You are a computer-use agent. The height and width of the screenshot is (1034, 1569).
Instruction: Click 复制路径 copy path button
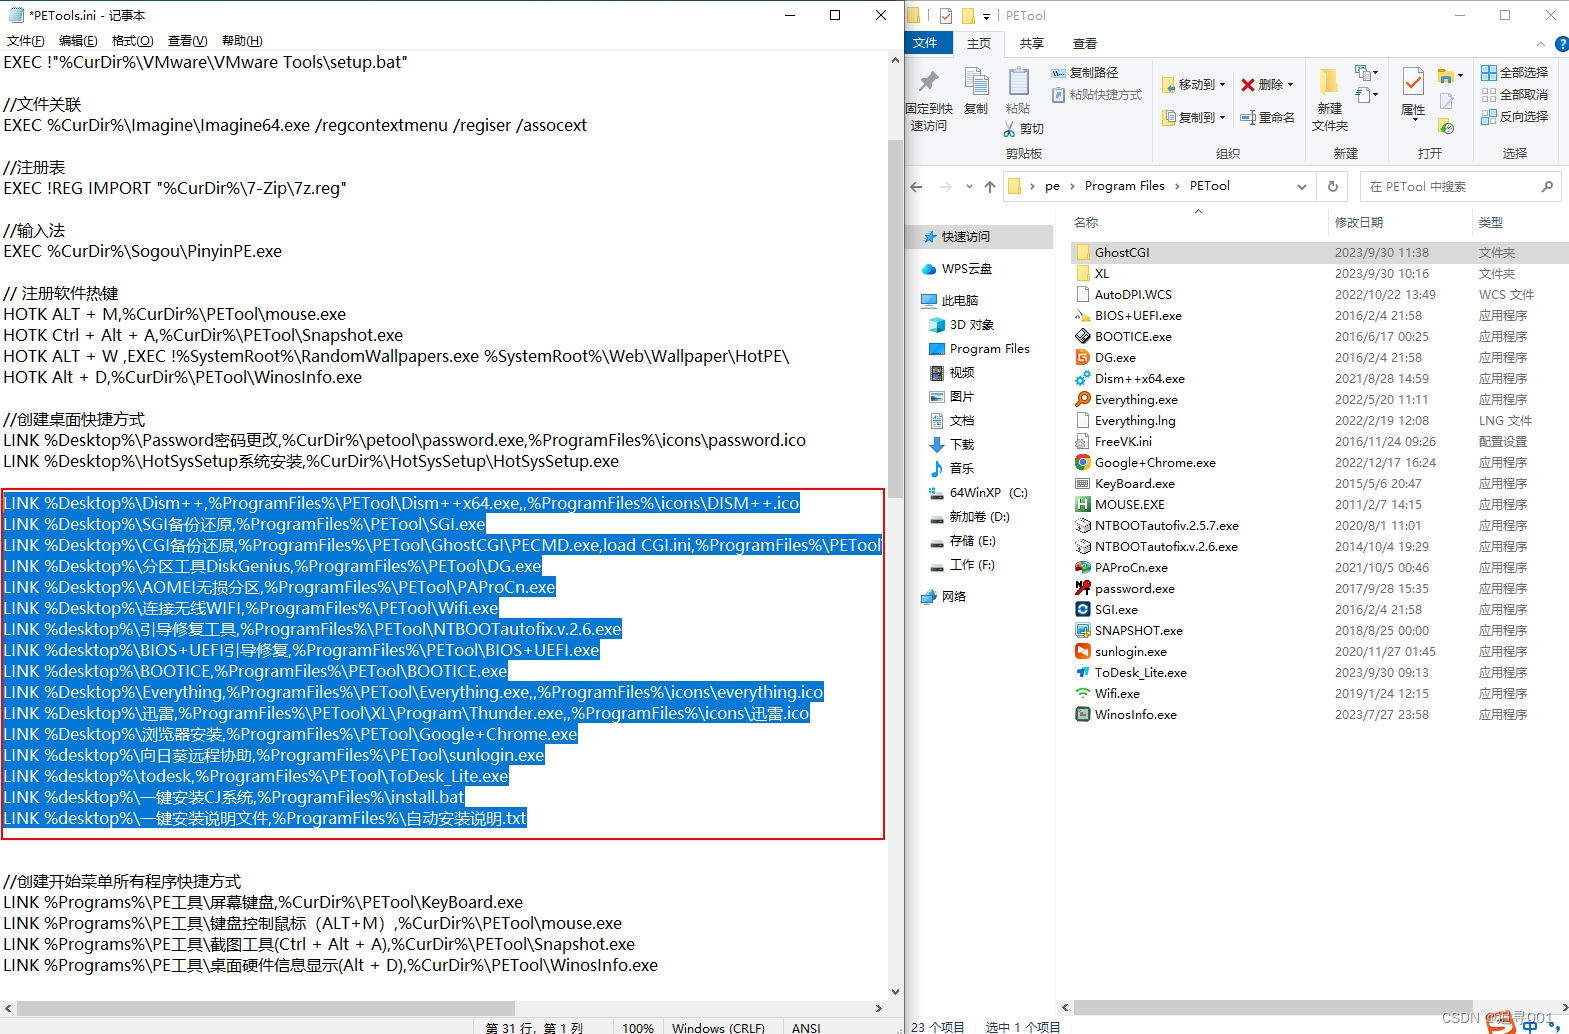pos(1085,73)
